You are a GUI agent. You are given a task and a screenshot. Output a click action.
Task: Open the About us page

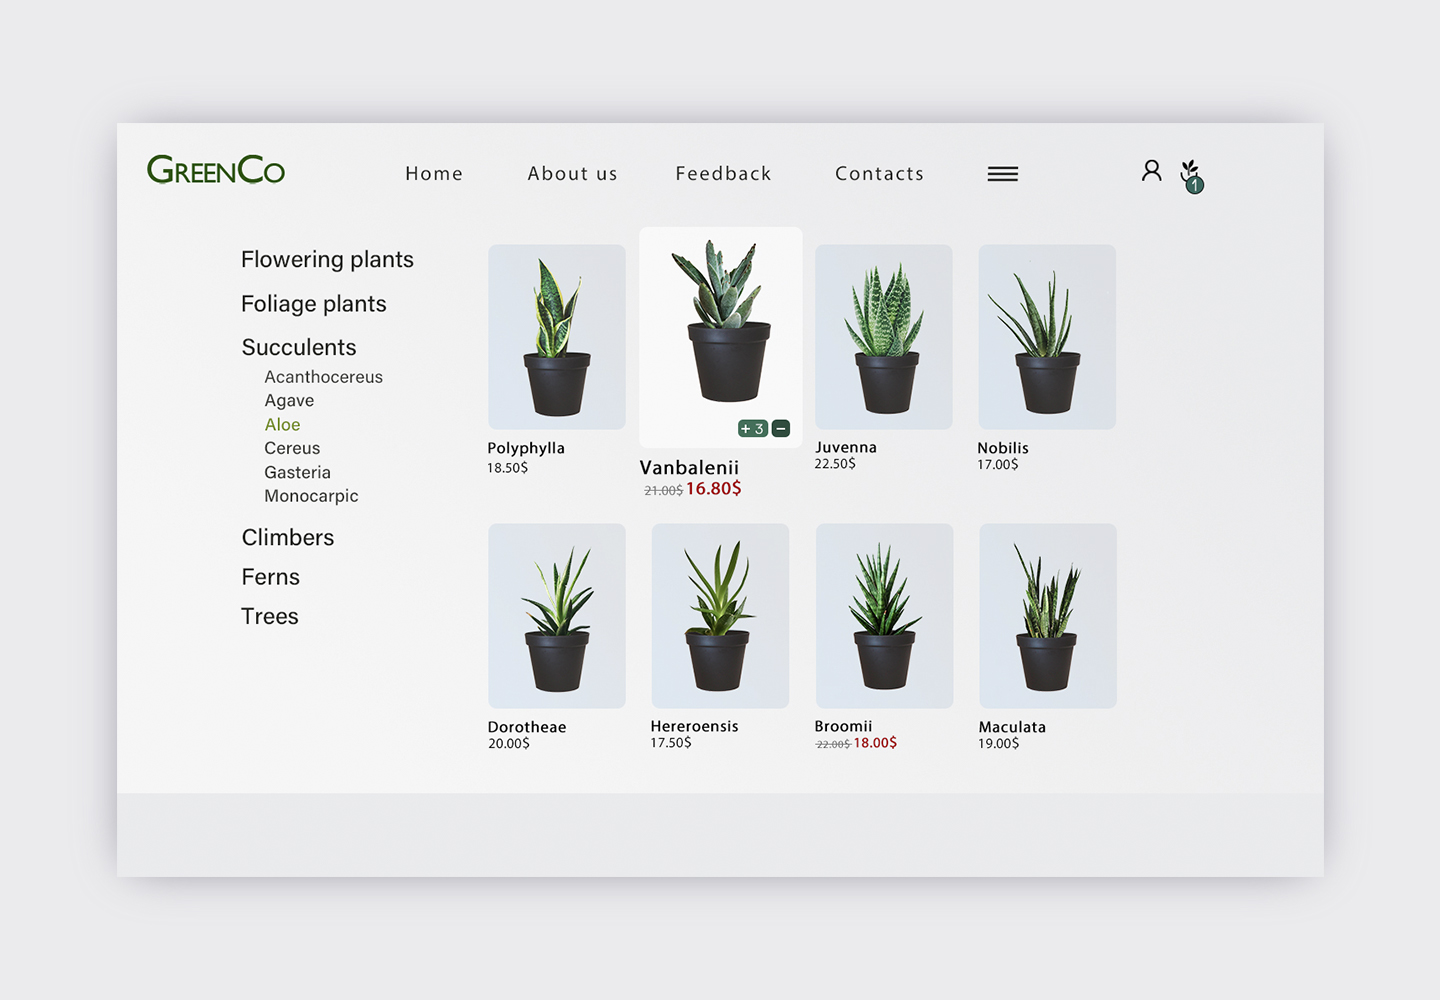coord(573,174)
